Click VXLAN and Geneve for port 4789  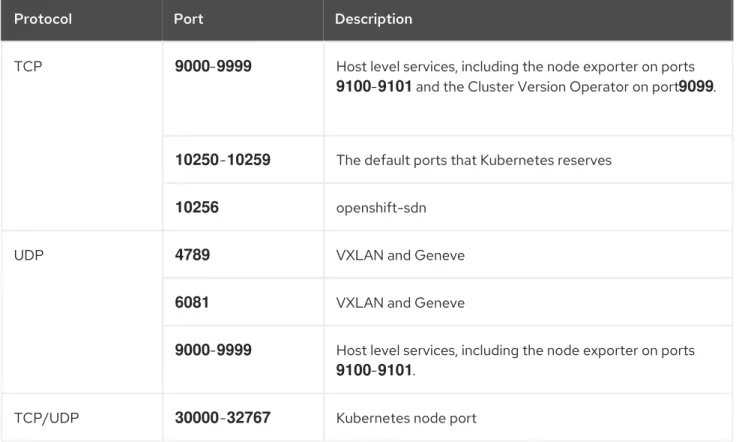point(400,255)
